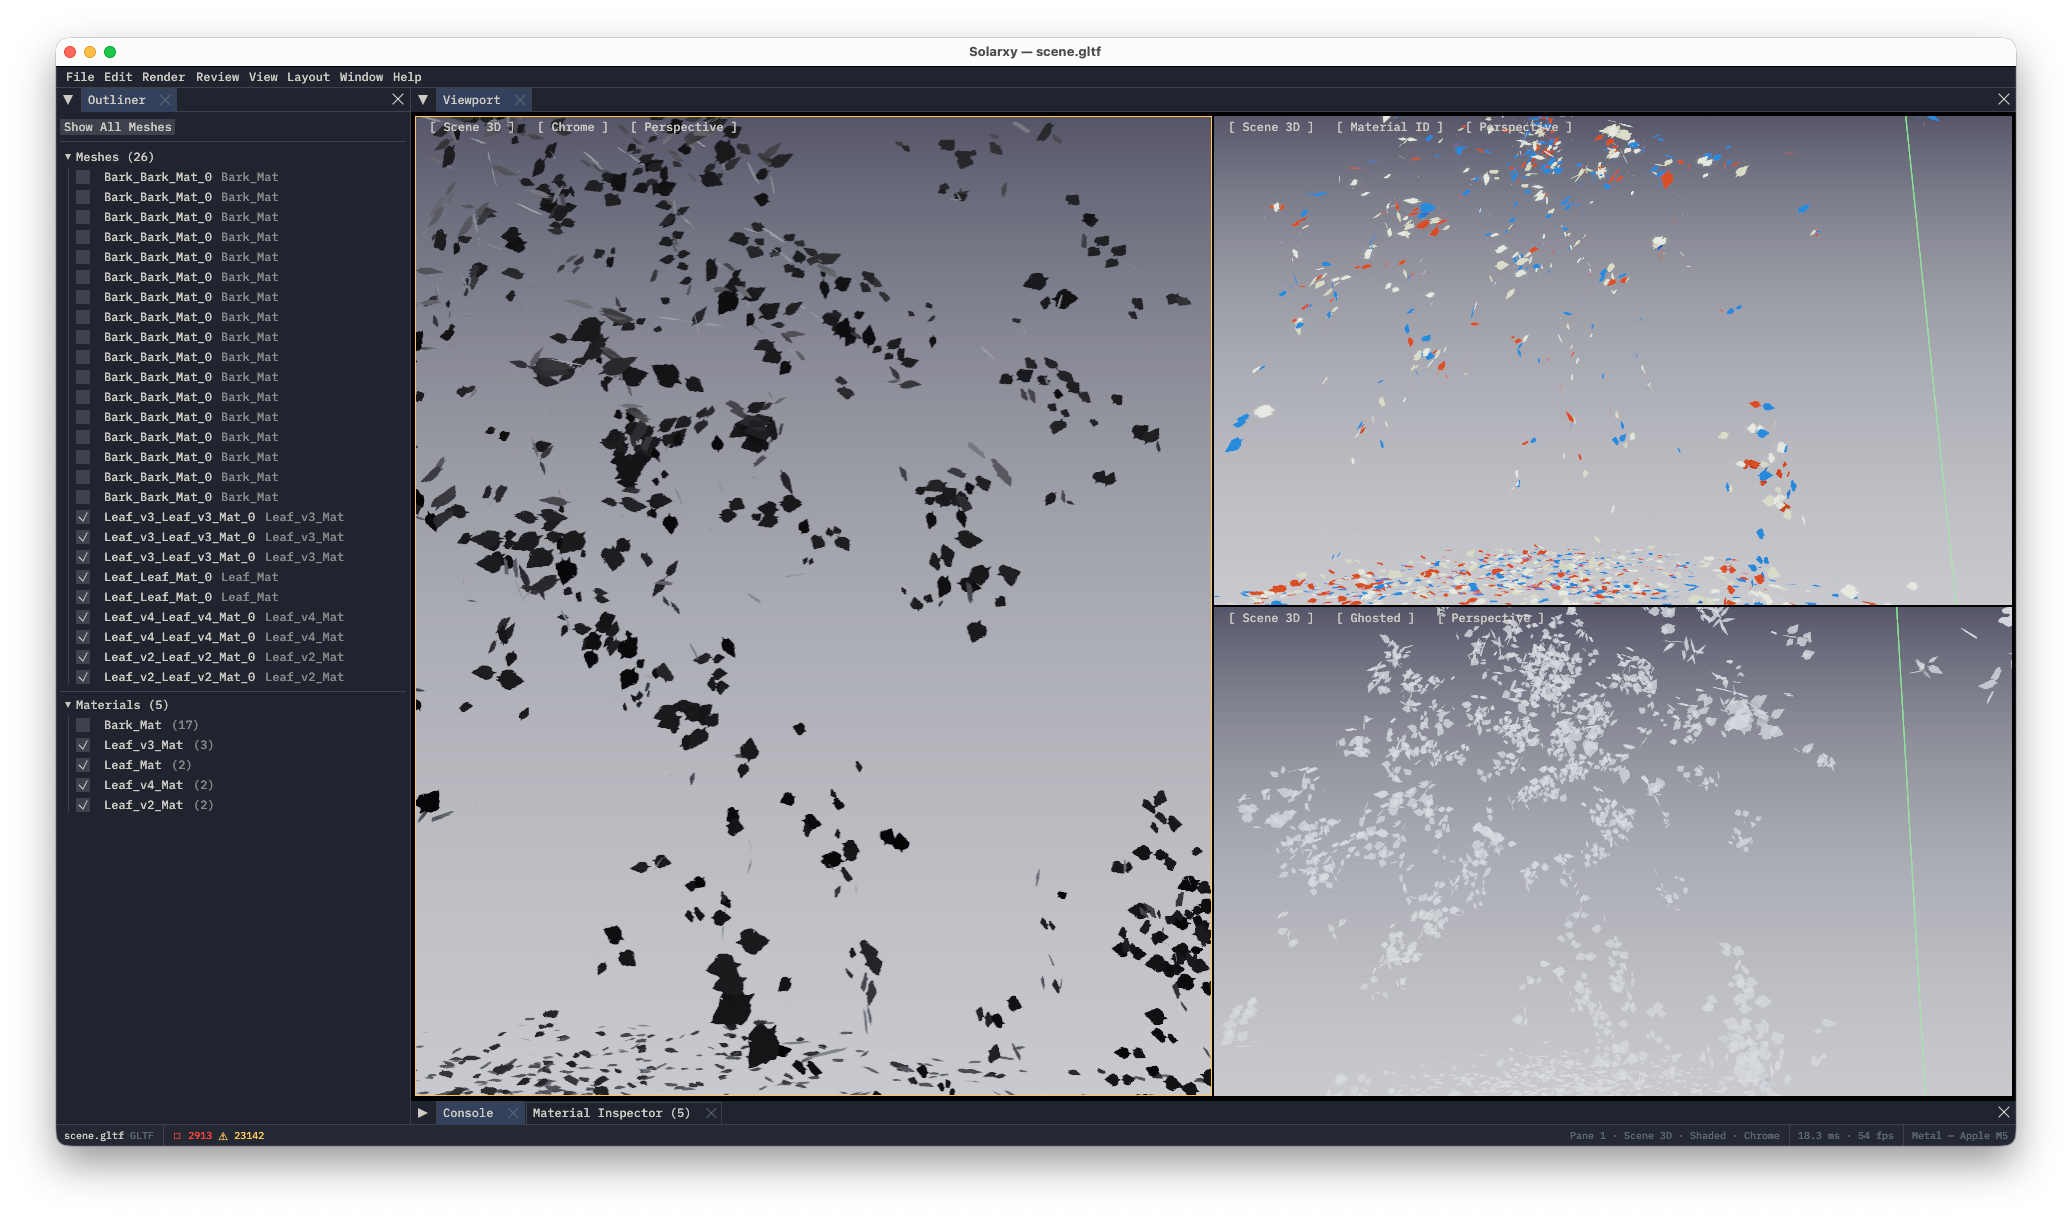
Task: Open the Chrome shading dropdown
Action: 573,127
